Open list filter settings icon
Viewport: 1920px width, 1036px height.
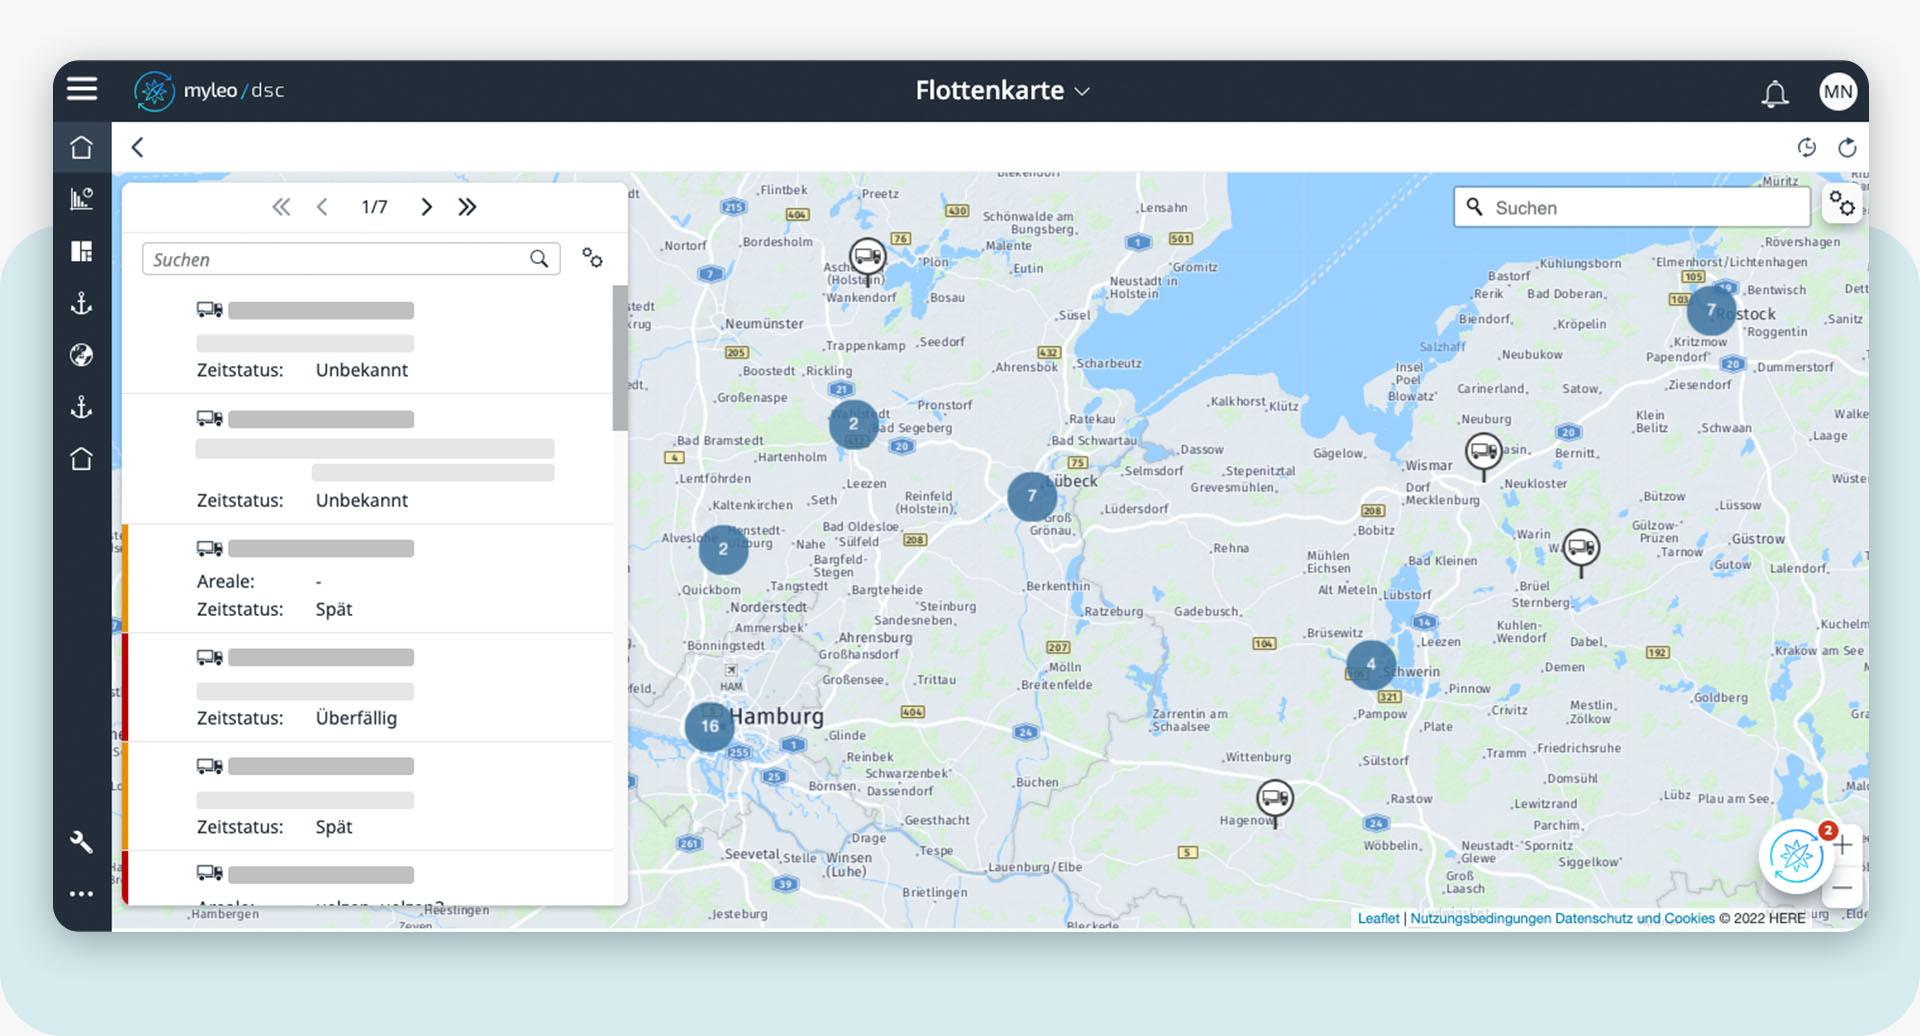[592, 259]
